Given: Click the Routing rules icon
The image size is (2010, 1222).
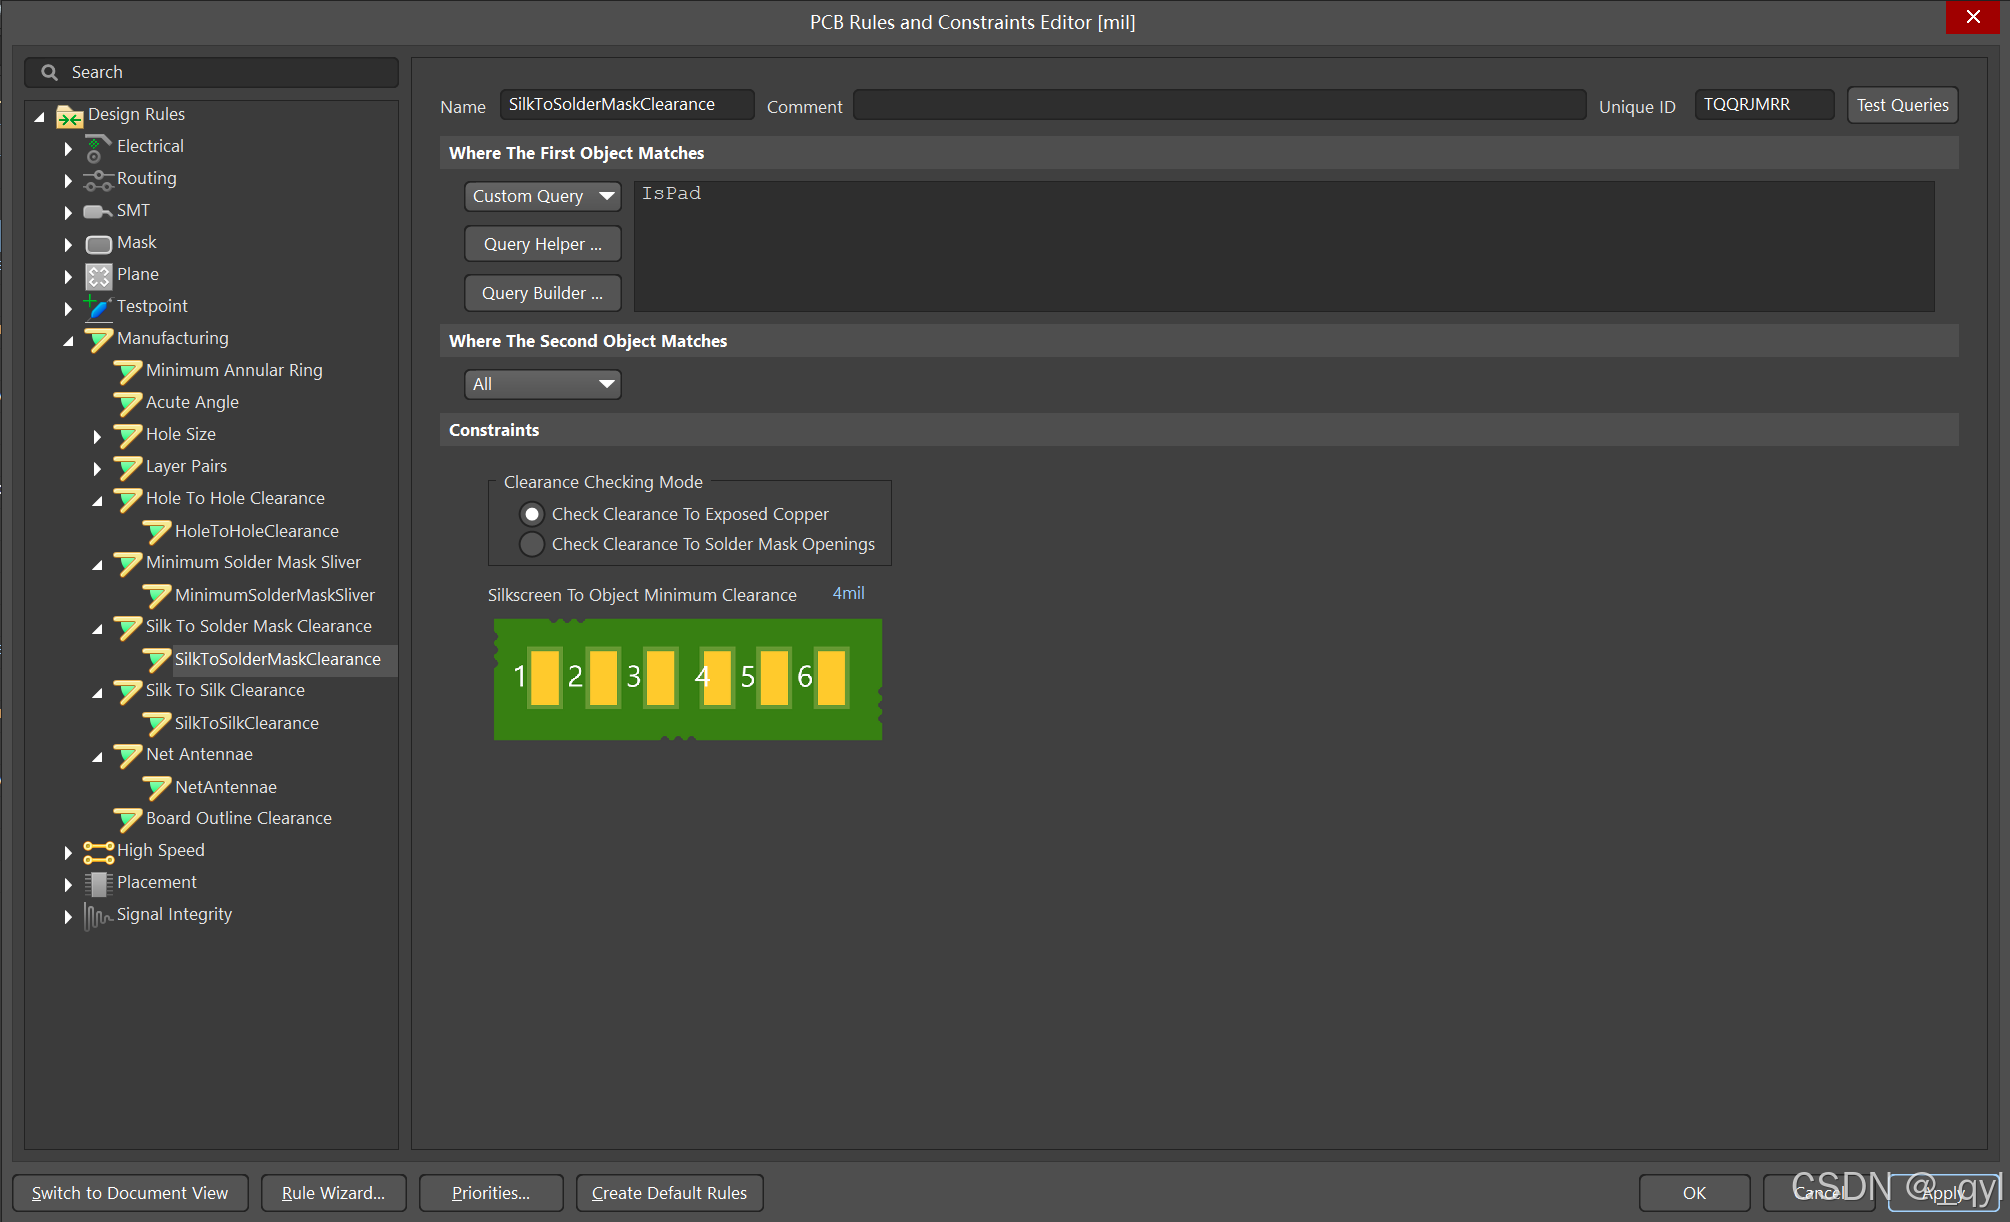Looking at the screenshot, I should click(x=97, y=180).
